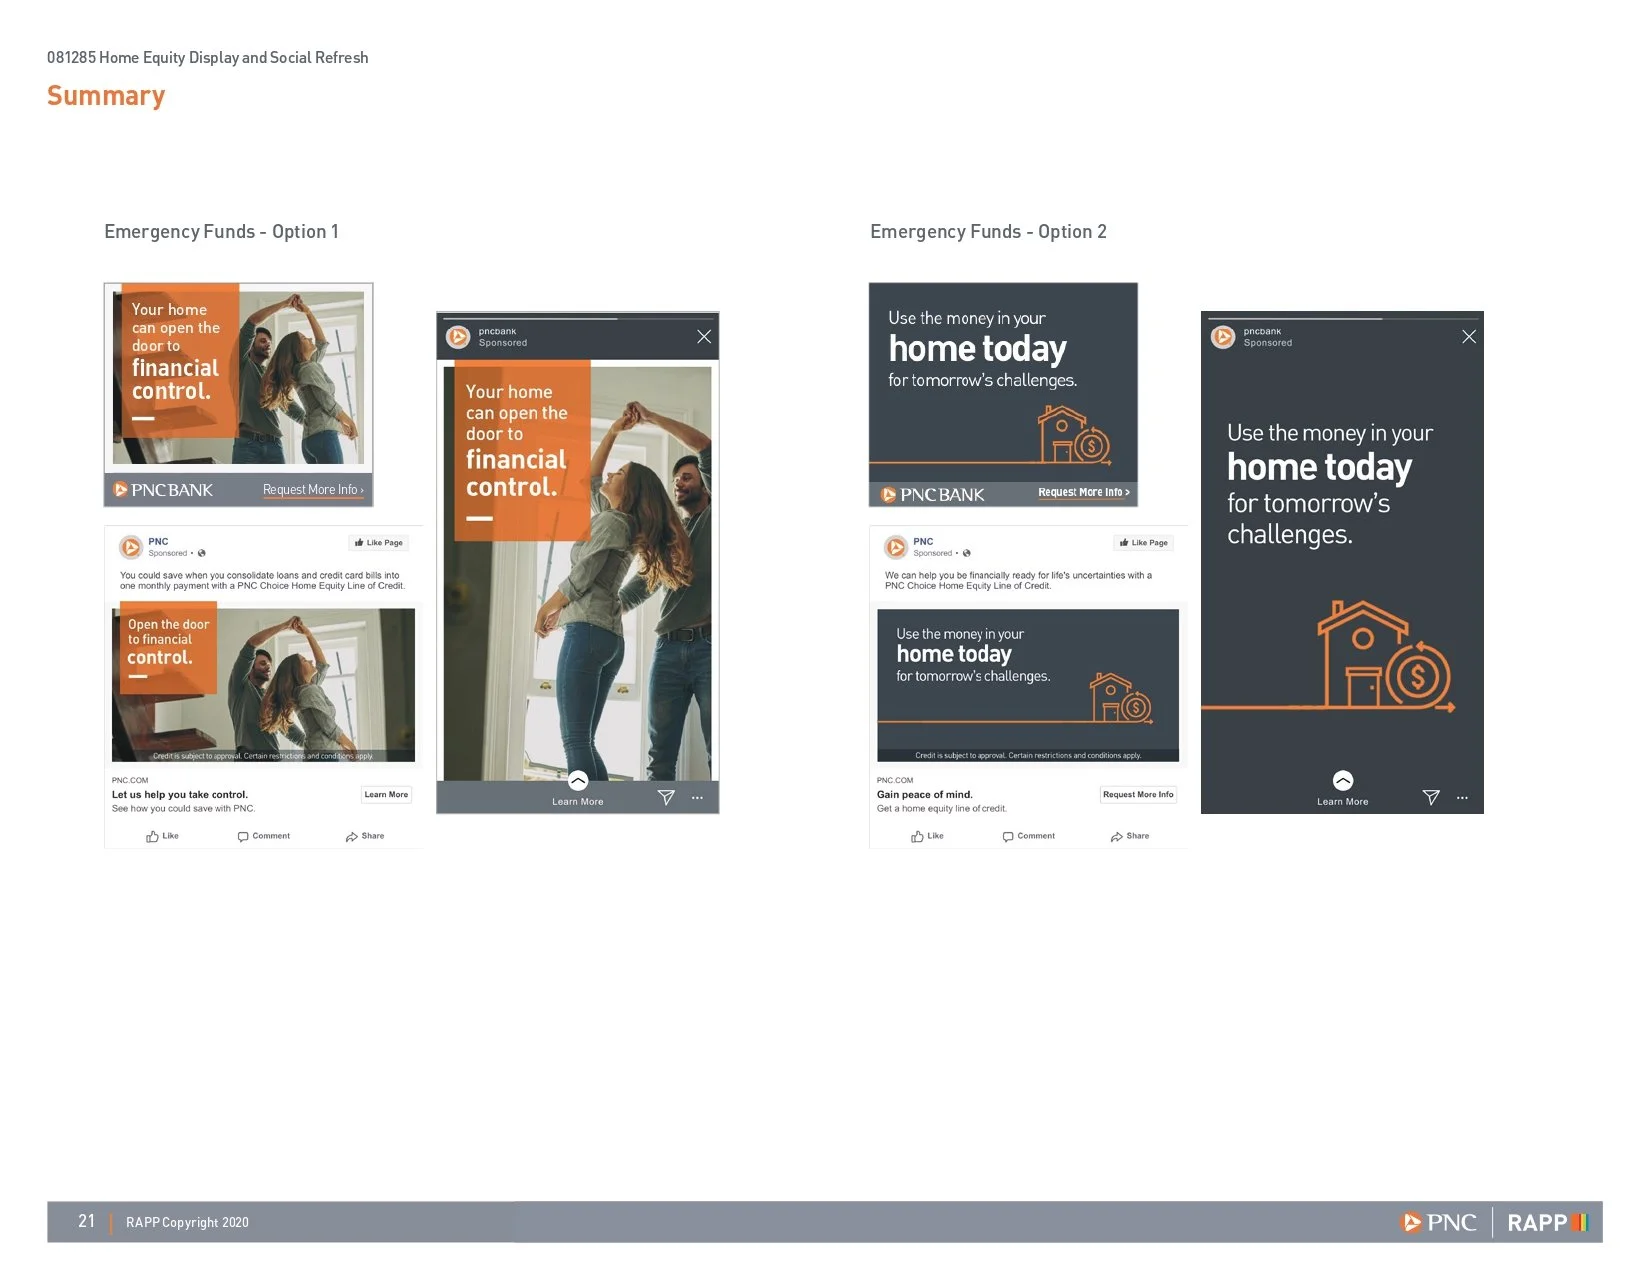
Task: Click Request More Info link on Option 2 banner
Action: [x=1084, y=492]
